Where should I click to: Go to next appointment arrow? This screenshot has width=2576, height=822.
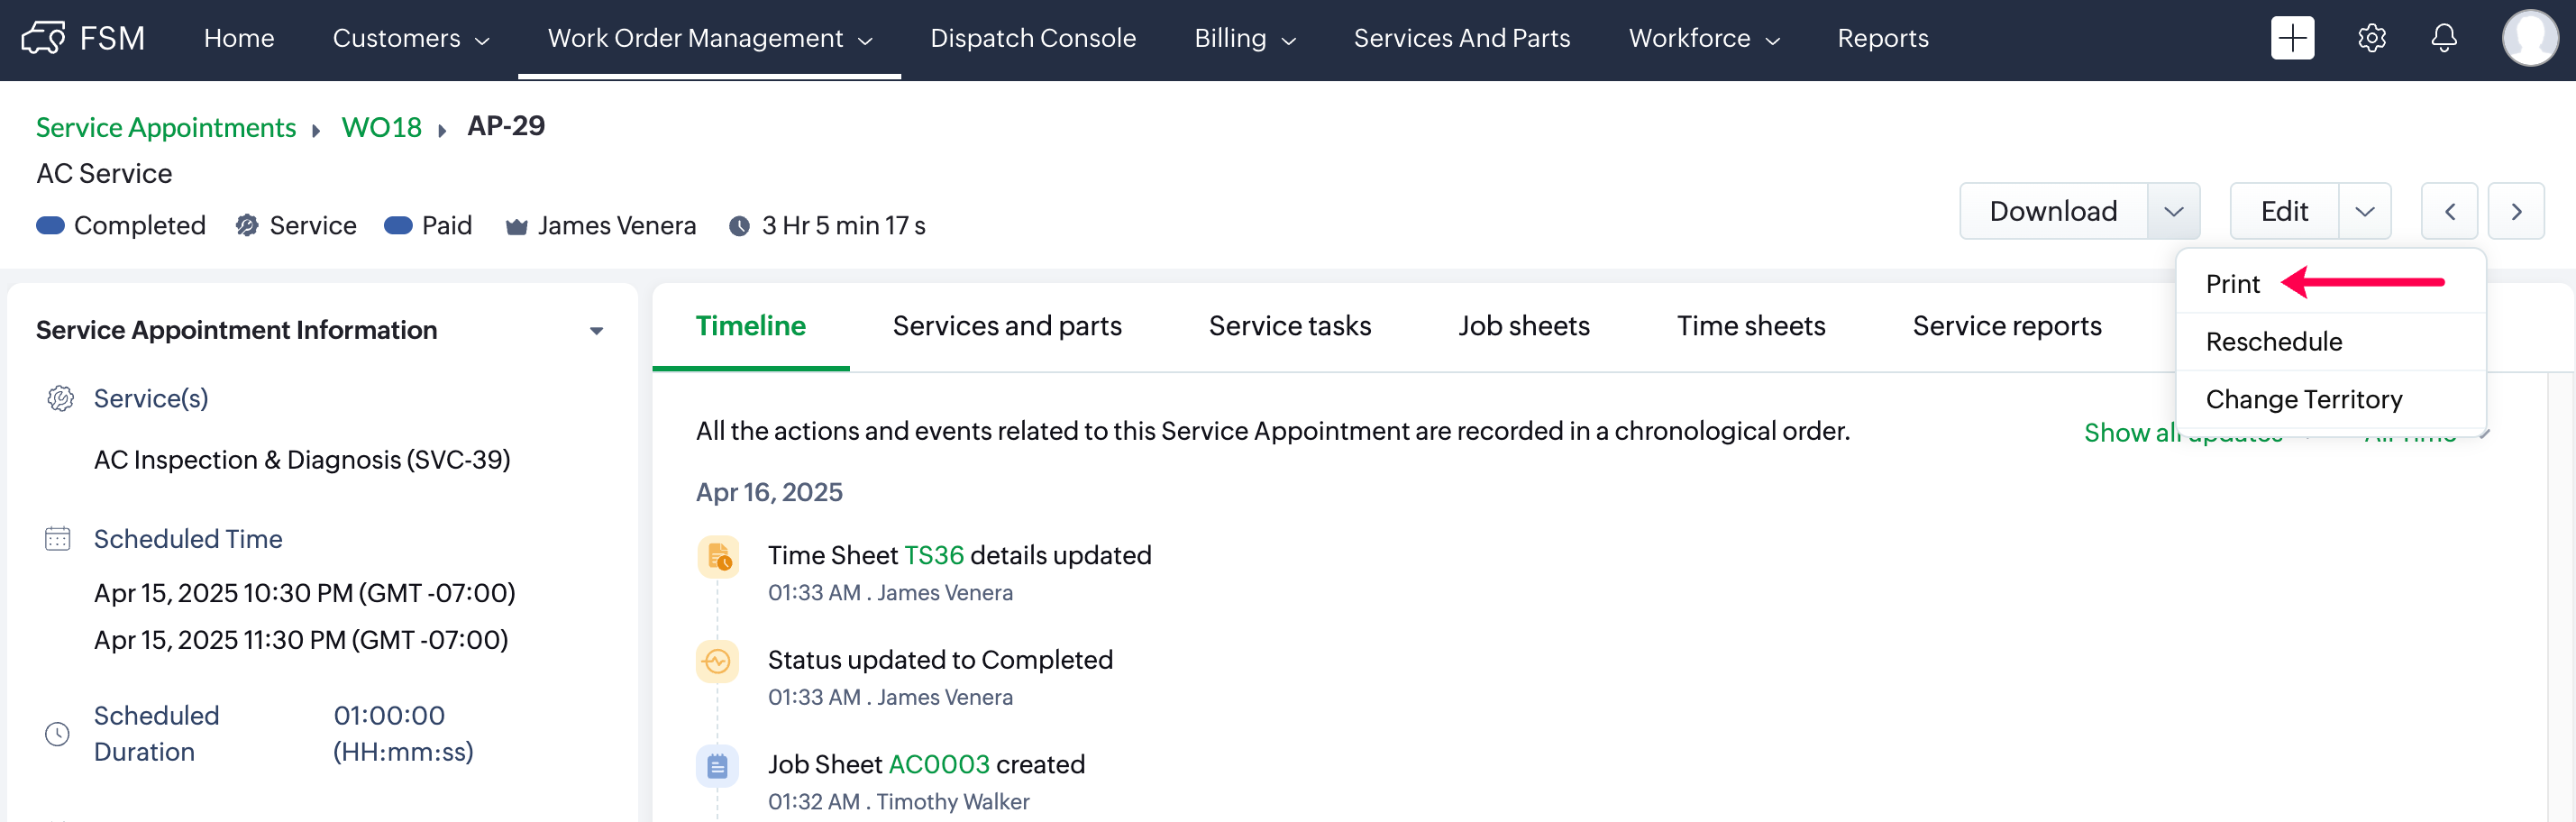2516,211
